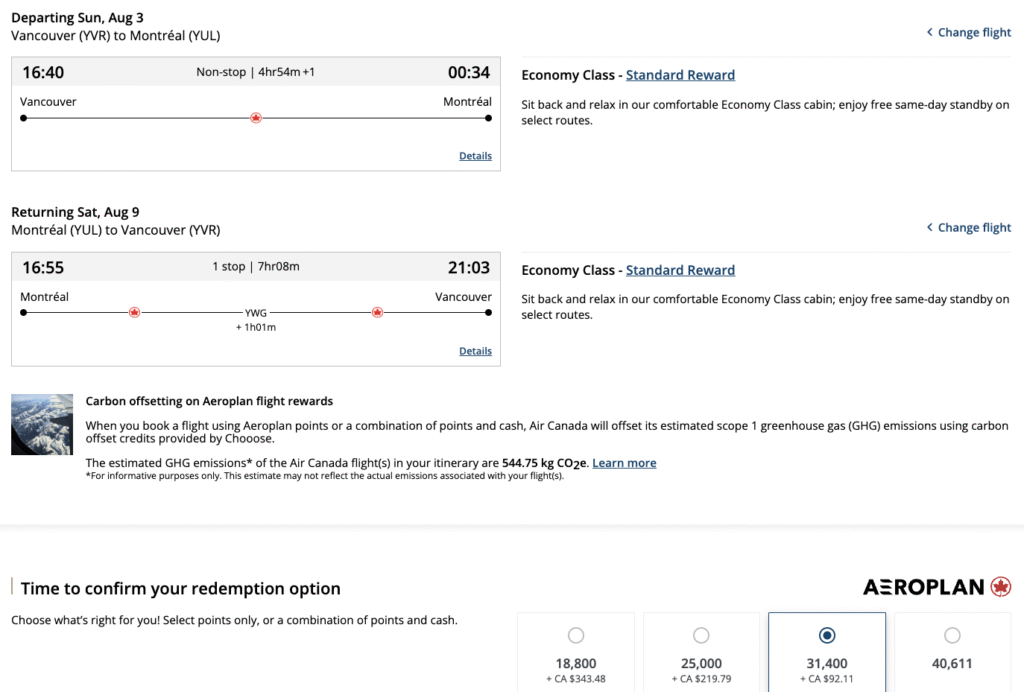Select the 25,000 points redemption option
This screenshot has height=692, width=1024.
coord(701,635)
